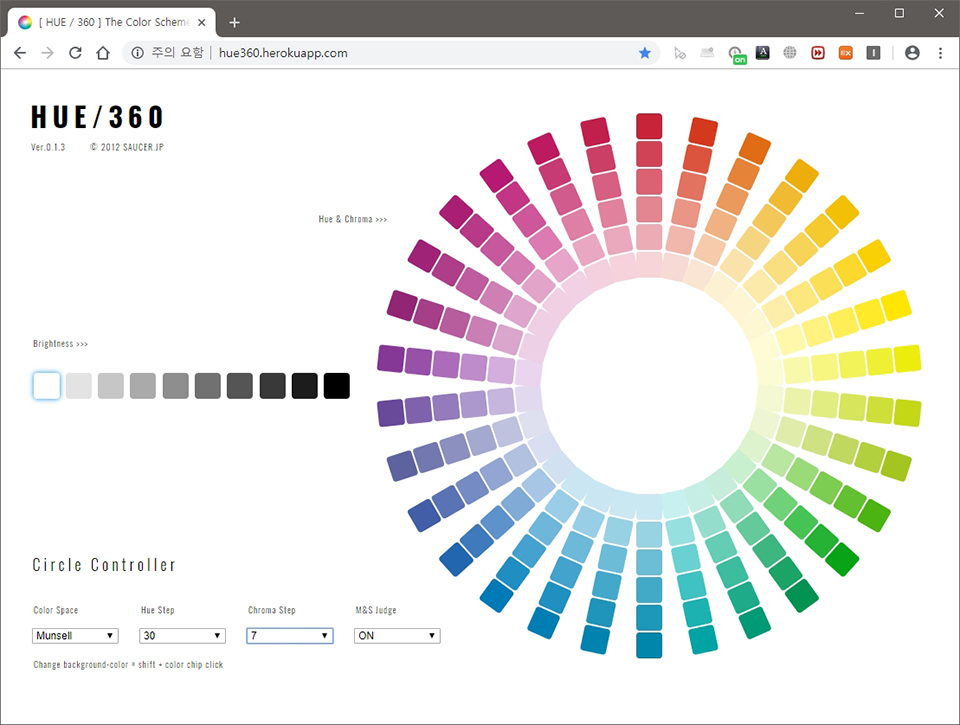This screenshot has height=725, width=960.
Task: Click the forward navigation arrow
Action: click(x=47, y=53)
